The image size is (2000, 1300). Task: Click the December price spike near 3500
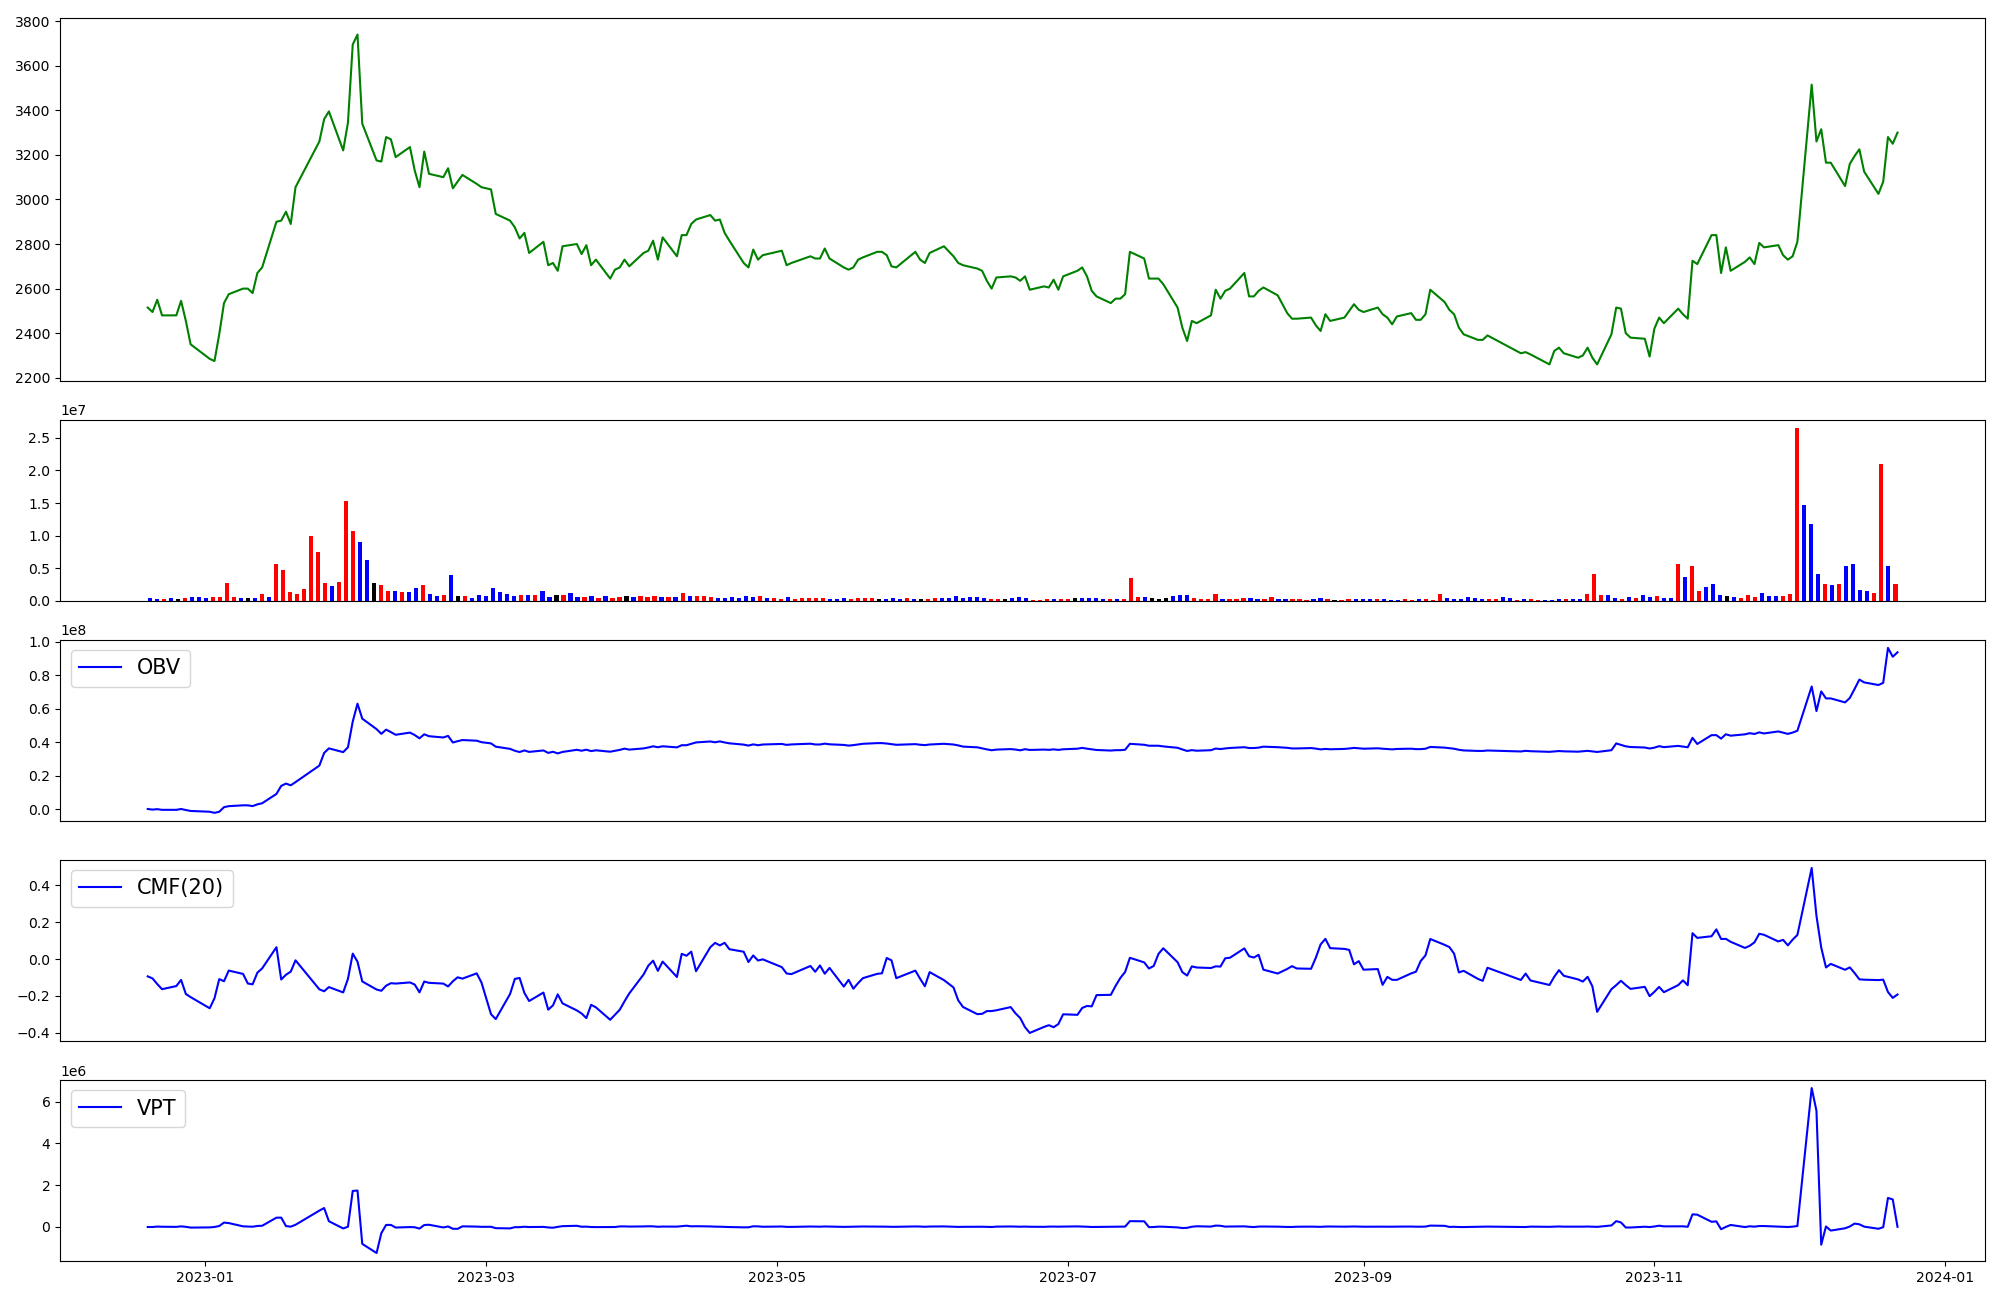1811,86
